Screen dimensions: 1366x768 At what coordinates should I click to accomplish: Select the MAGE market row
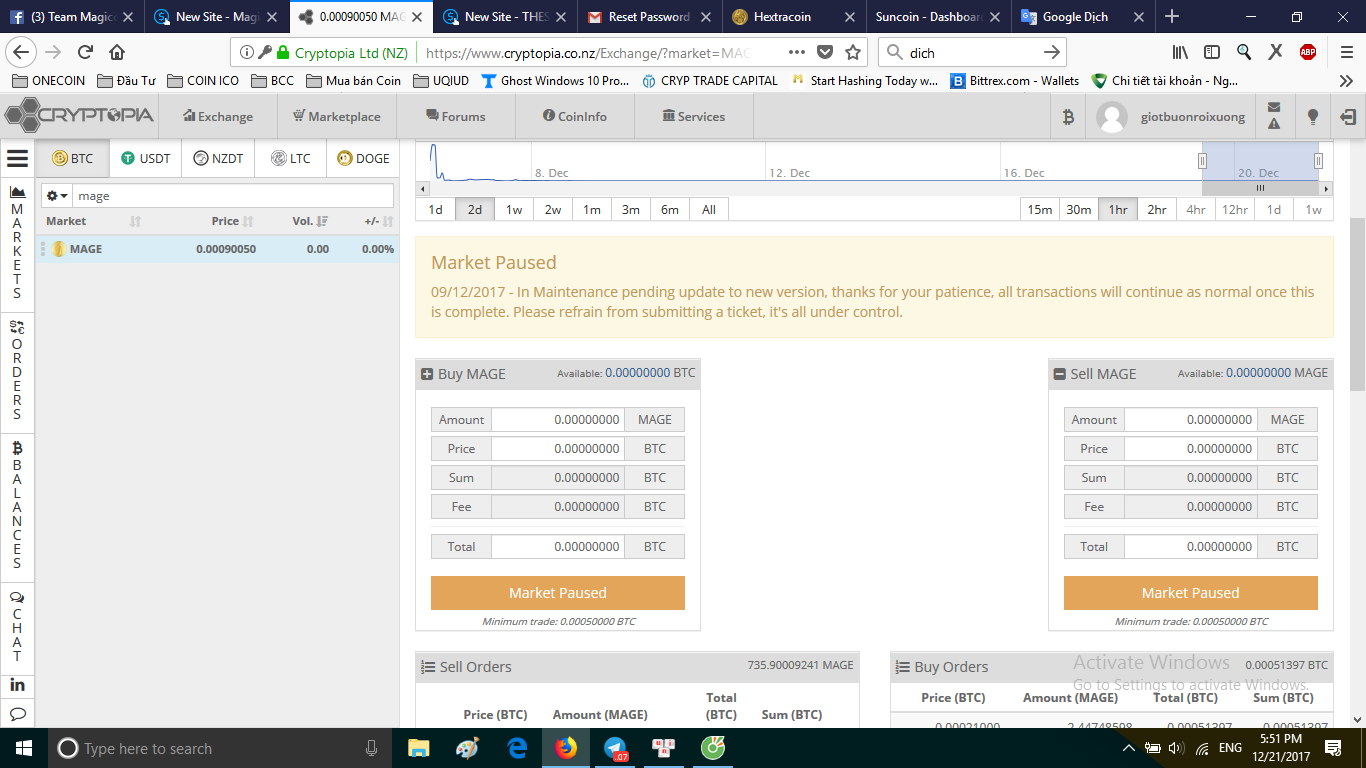[218, 249]
